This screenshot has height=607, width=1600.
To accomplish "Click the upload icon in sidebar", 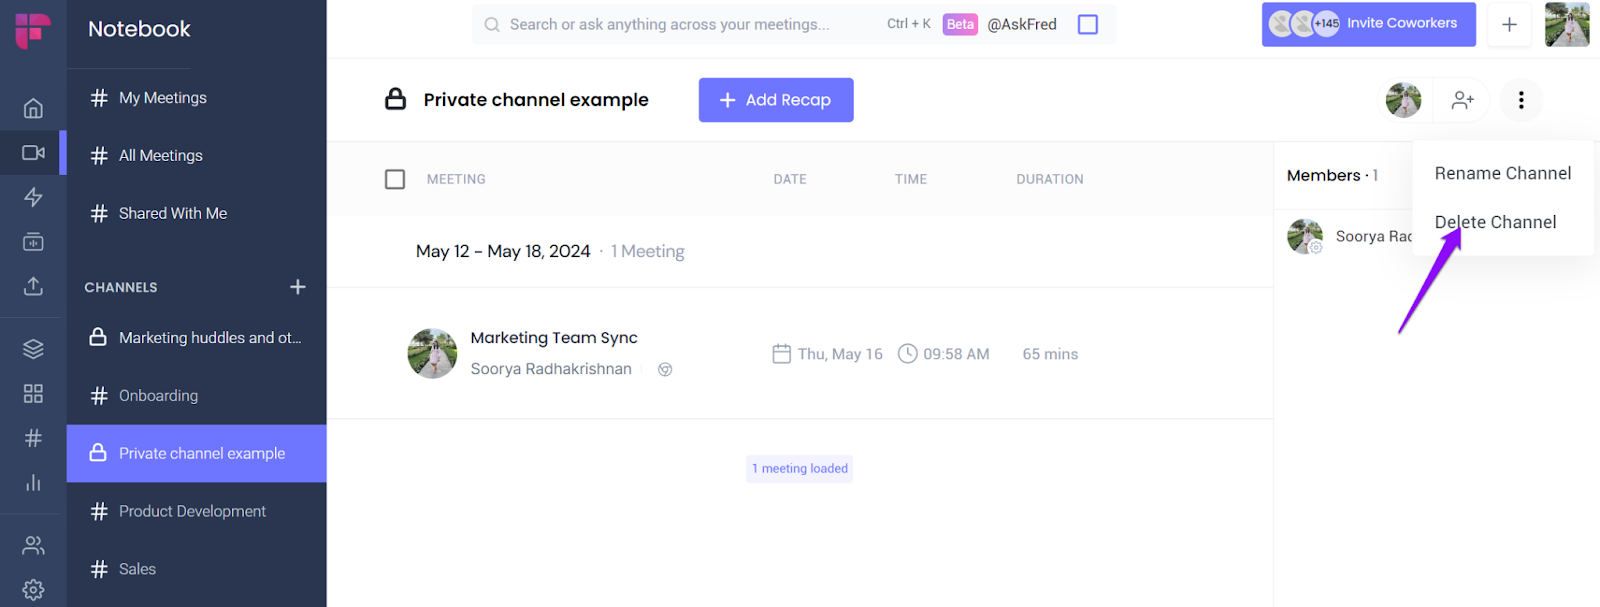I will point(33,286).
